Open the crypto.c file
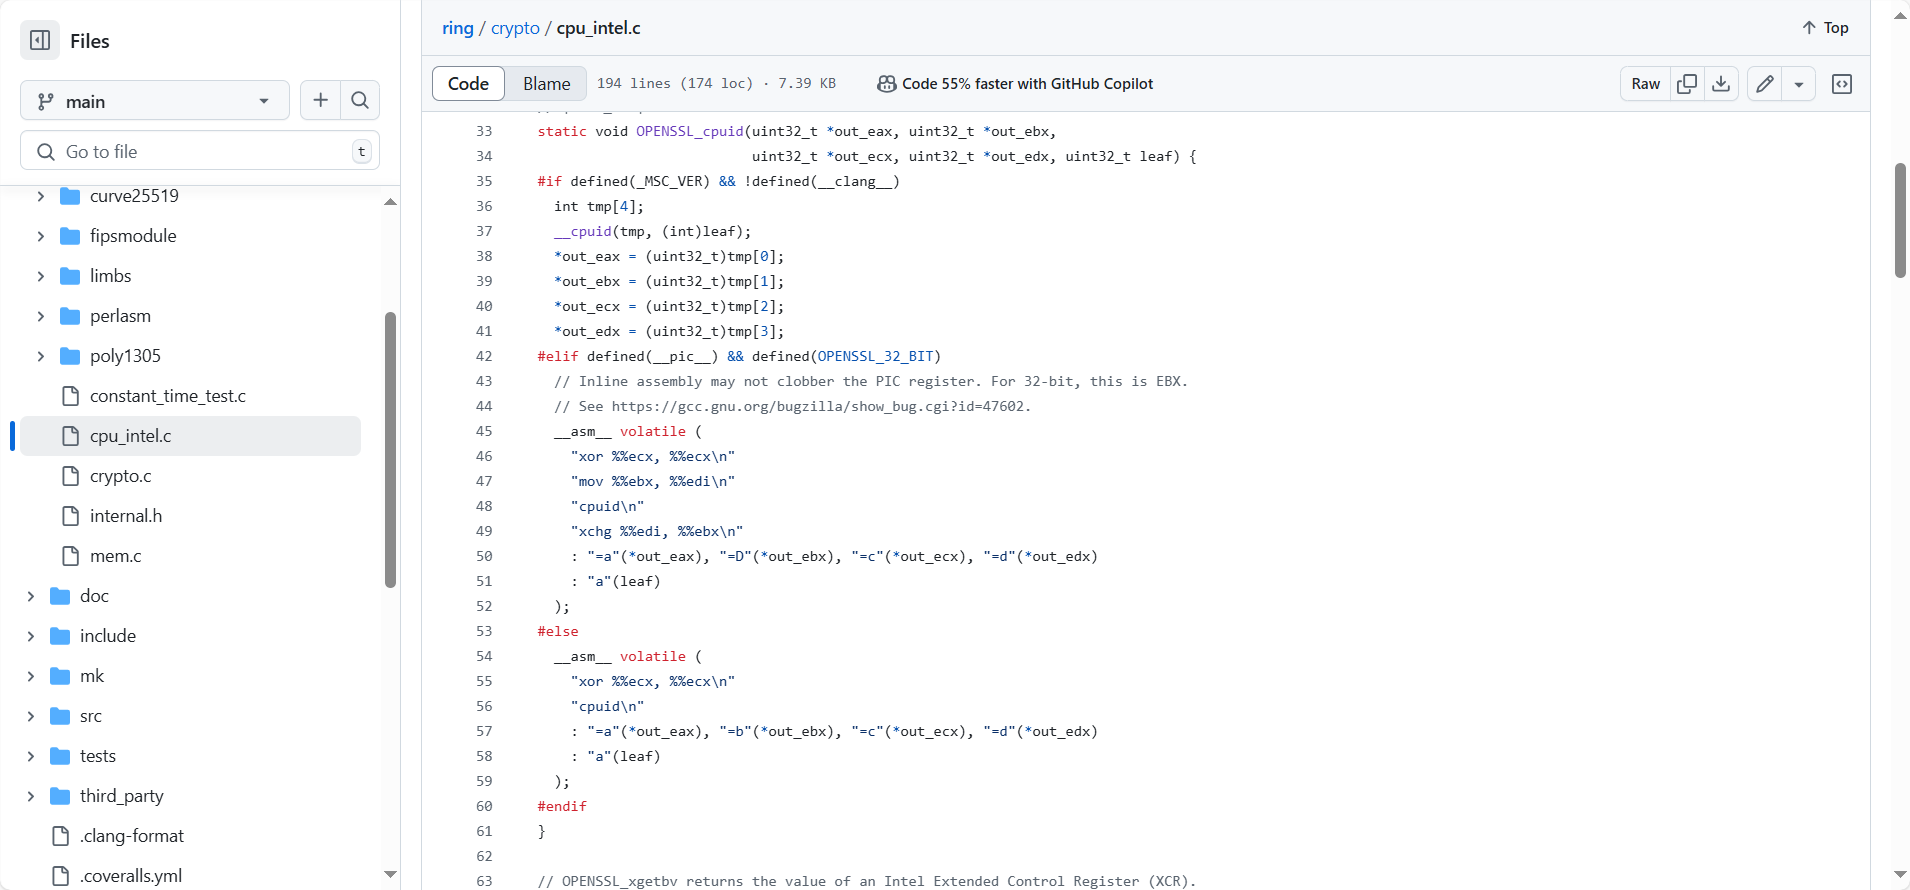The height and width of the screenshot is (890, 1910). (120, 476)
